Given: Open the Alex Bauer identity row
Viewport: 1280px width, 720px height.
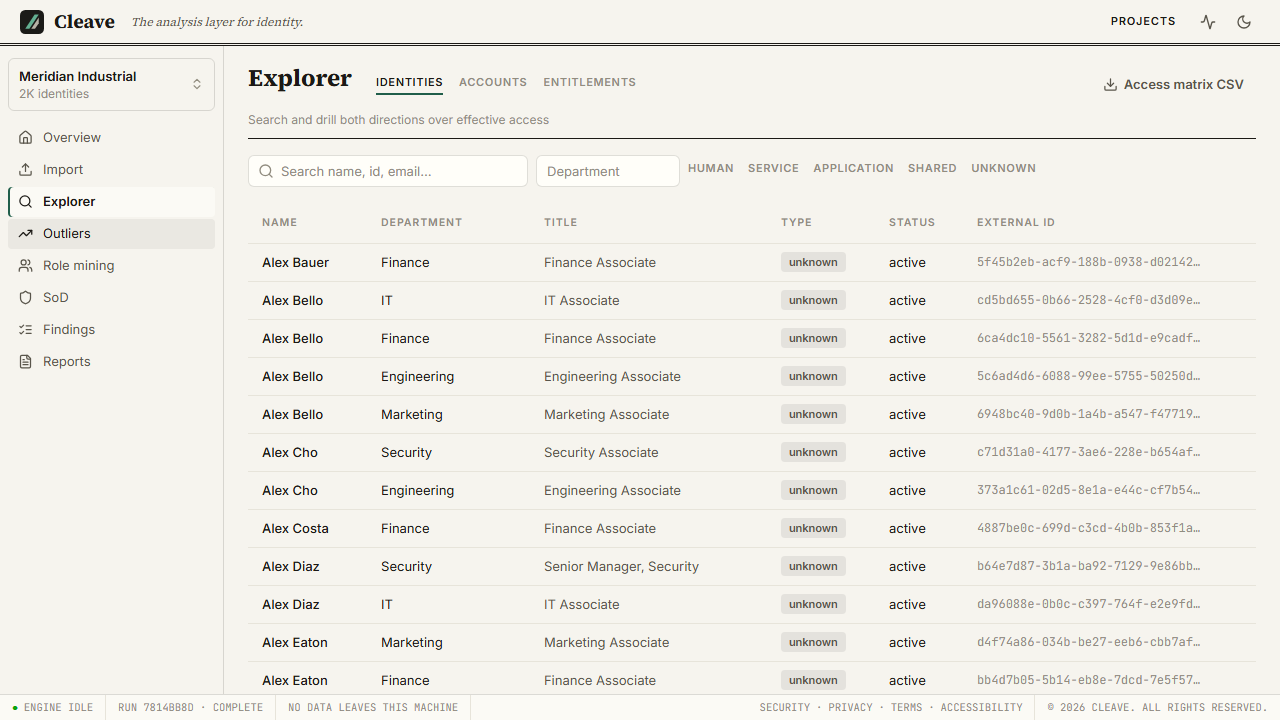Looking at the screenshot, I should [x=752, y=263].
